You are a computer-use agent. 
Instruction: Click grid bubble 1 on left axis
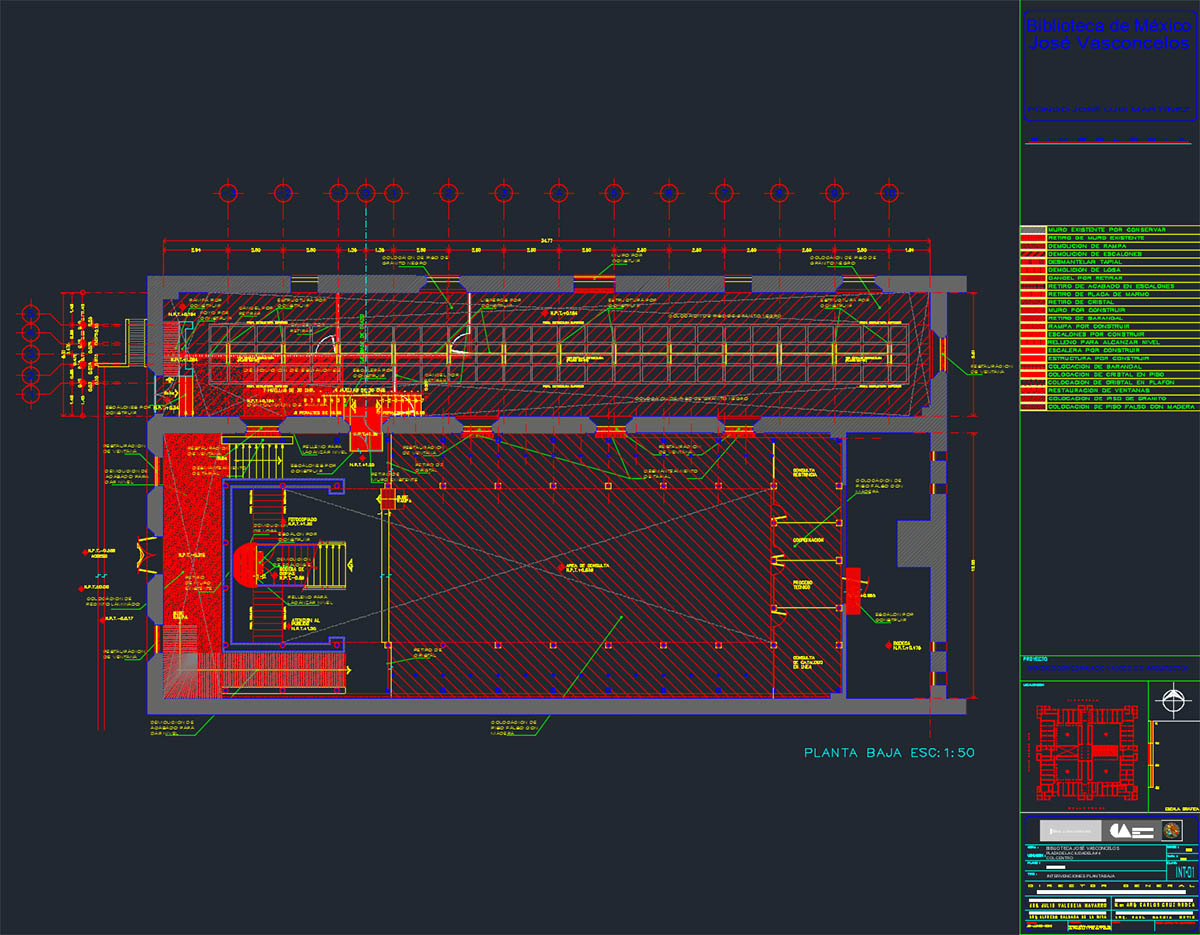pyautogui.click(x=31, y=397)
